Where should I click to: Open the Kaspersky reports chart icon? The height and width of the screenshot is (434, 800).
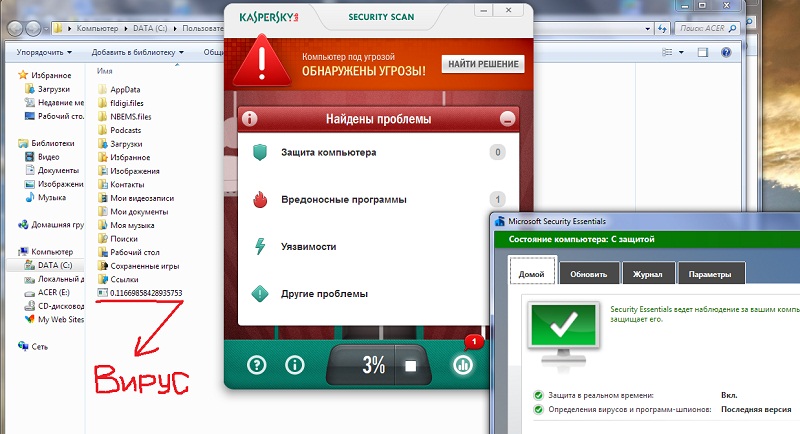(463, 365)
